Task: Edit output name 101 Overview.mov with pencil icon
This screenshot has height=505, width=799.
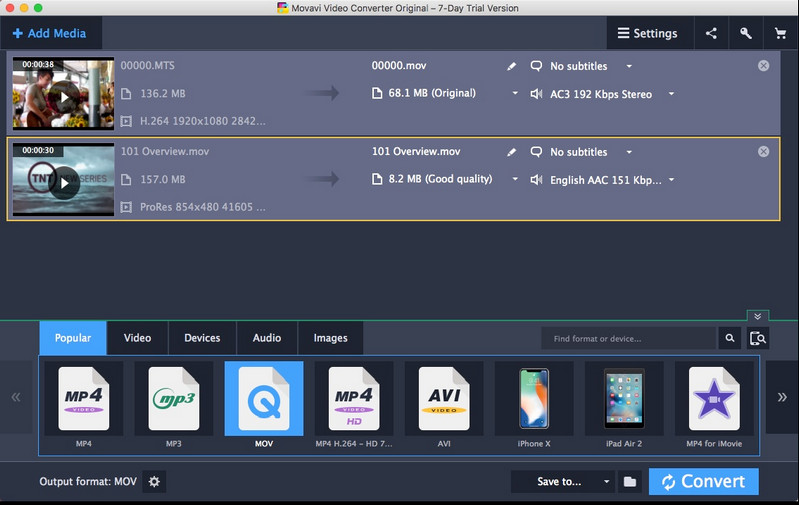Action: point(512,152)
